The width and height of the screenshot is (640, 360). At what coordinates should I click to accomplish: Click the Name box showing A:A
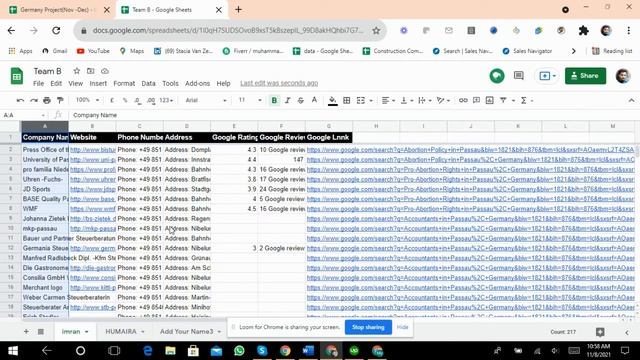pos(24,115)
